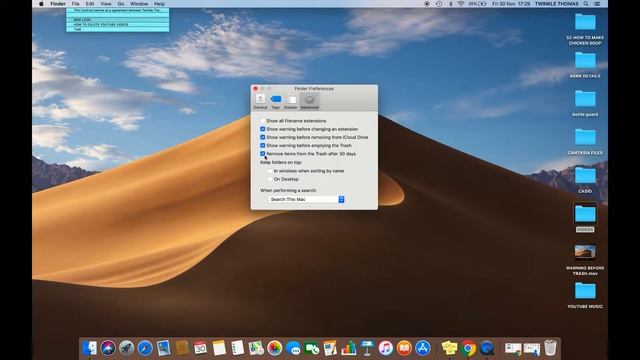This screenshot has height=360, width=640.
Task: Open Messages in the Dock
Action: (x=293, y=348)
